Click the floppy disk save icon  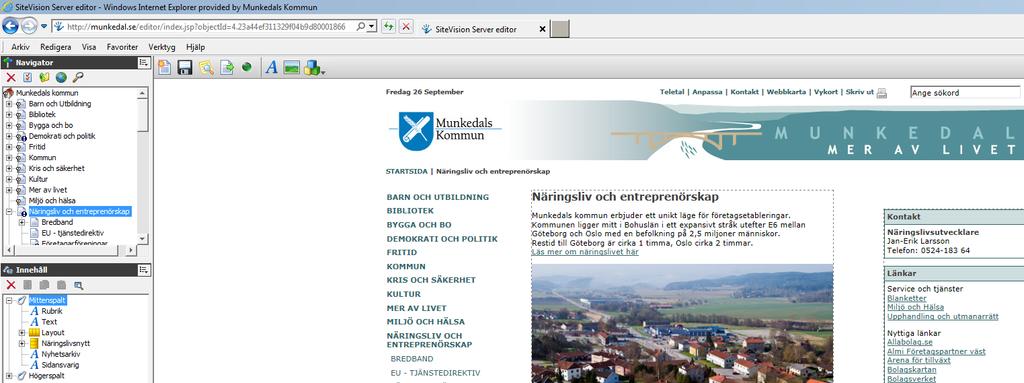(184, 67)
